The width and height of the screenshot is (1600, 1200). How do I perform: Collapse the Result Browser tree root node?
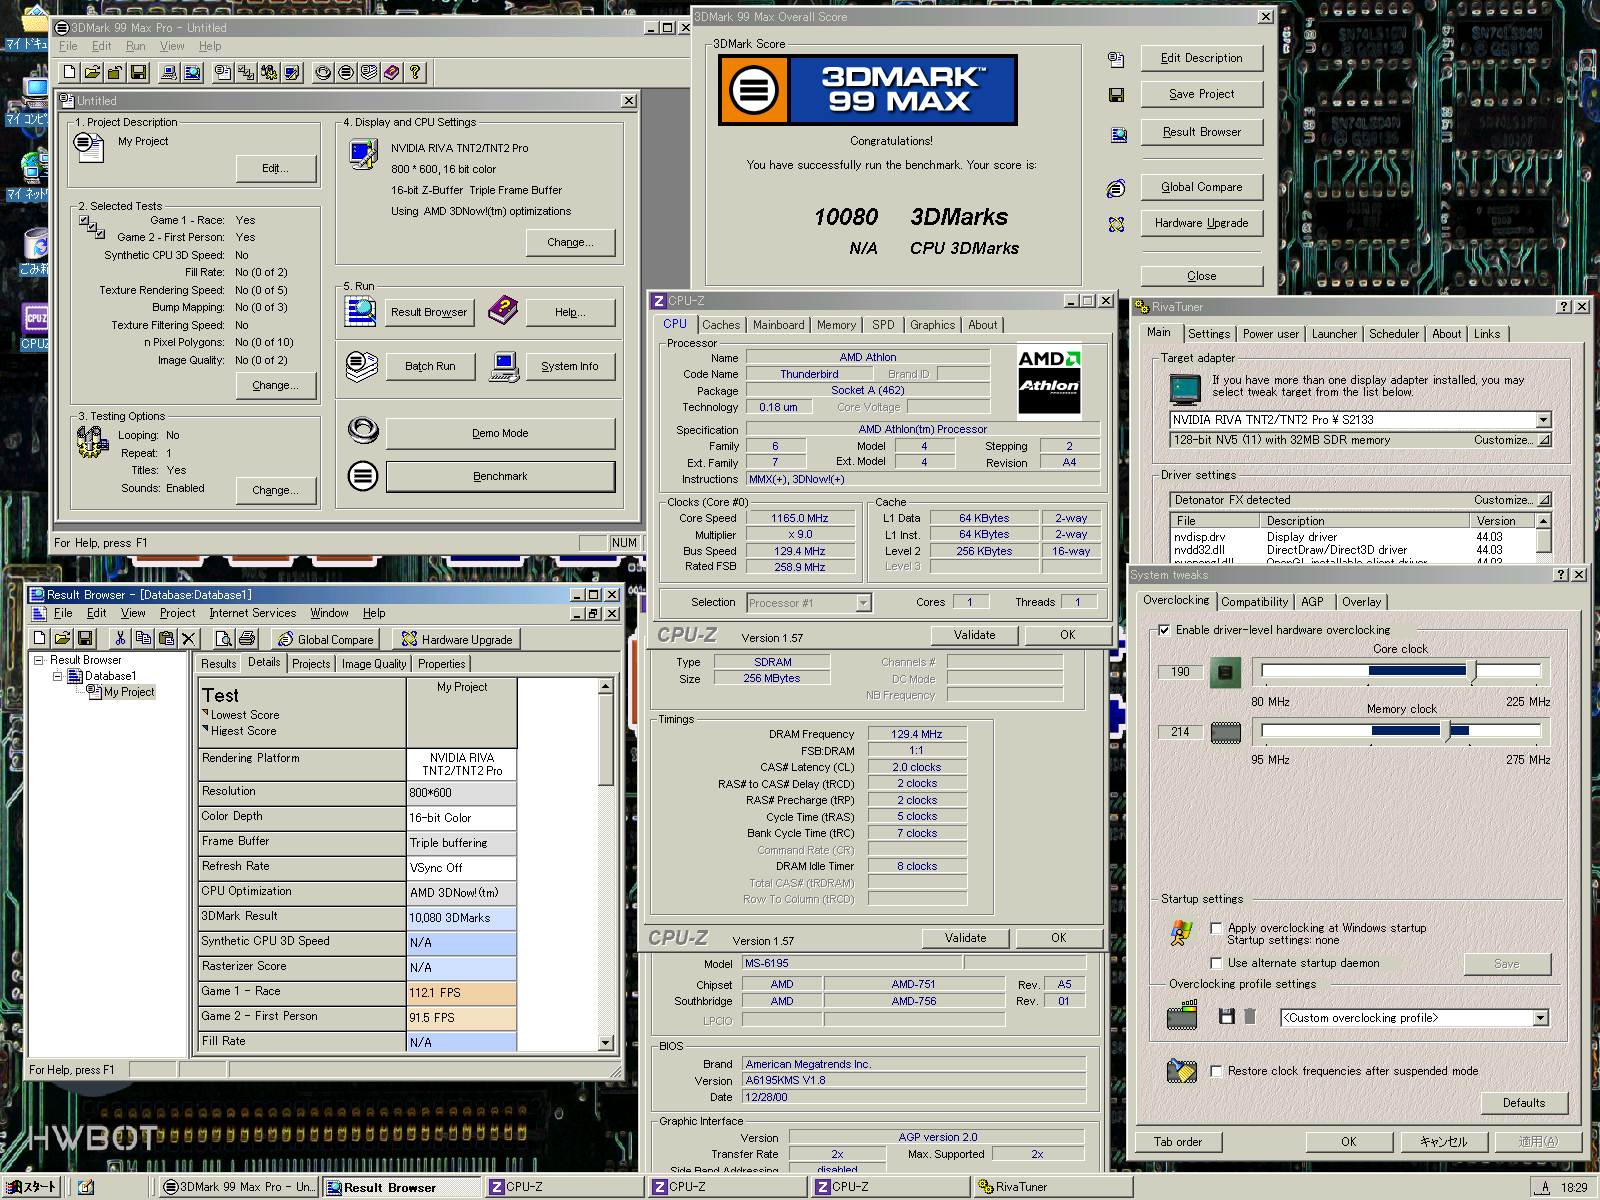click(x=39, y=660)
